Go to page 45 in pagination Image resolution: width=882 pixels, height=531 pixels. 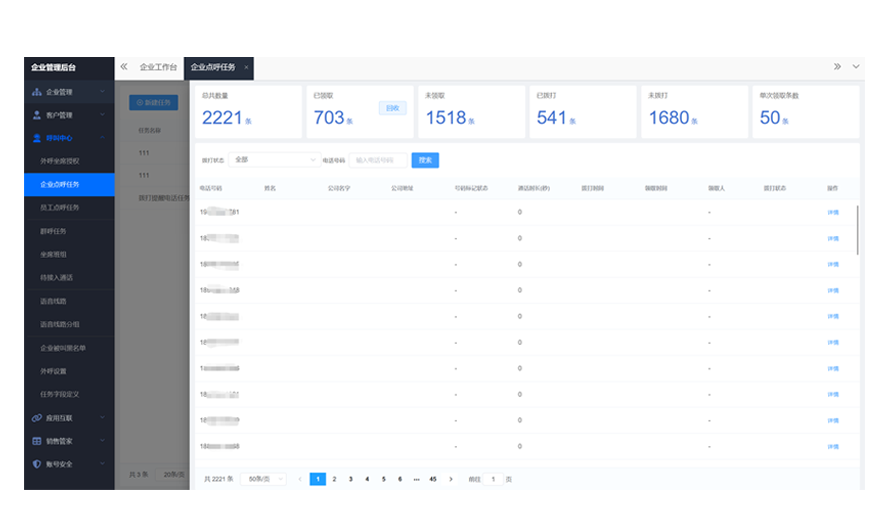point(433,480)
